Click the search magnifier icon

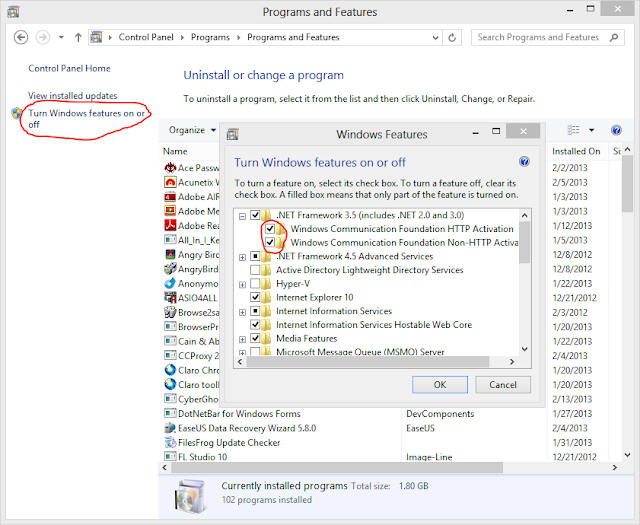point(613,38)
